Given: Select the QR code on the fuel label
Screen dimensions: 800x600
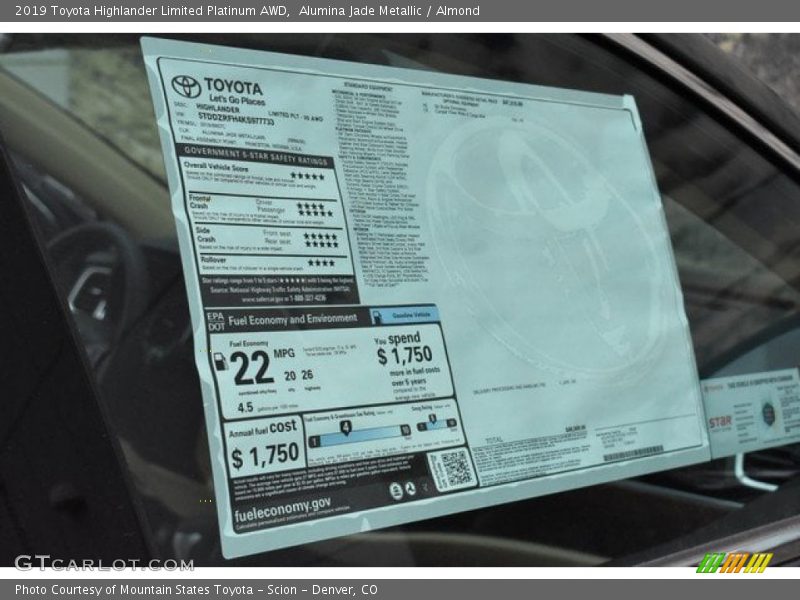Looking at the screenshot, I should click(x=456, y=468).
